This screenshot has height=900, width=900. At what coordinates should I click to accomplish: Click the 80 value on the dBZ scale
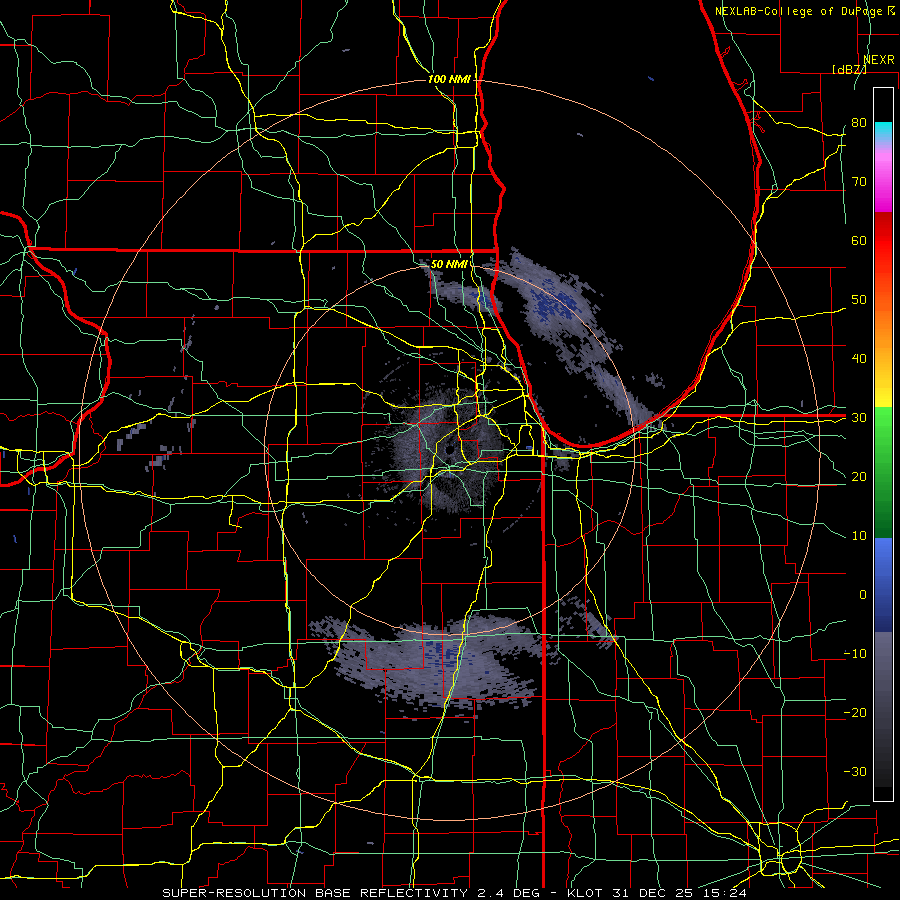[859, 122]
